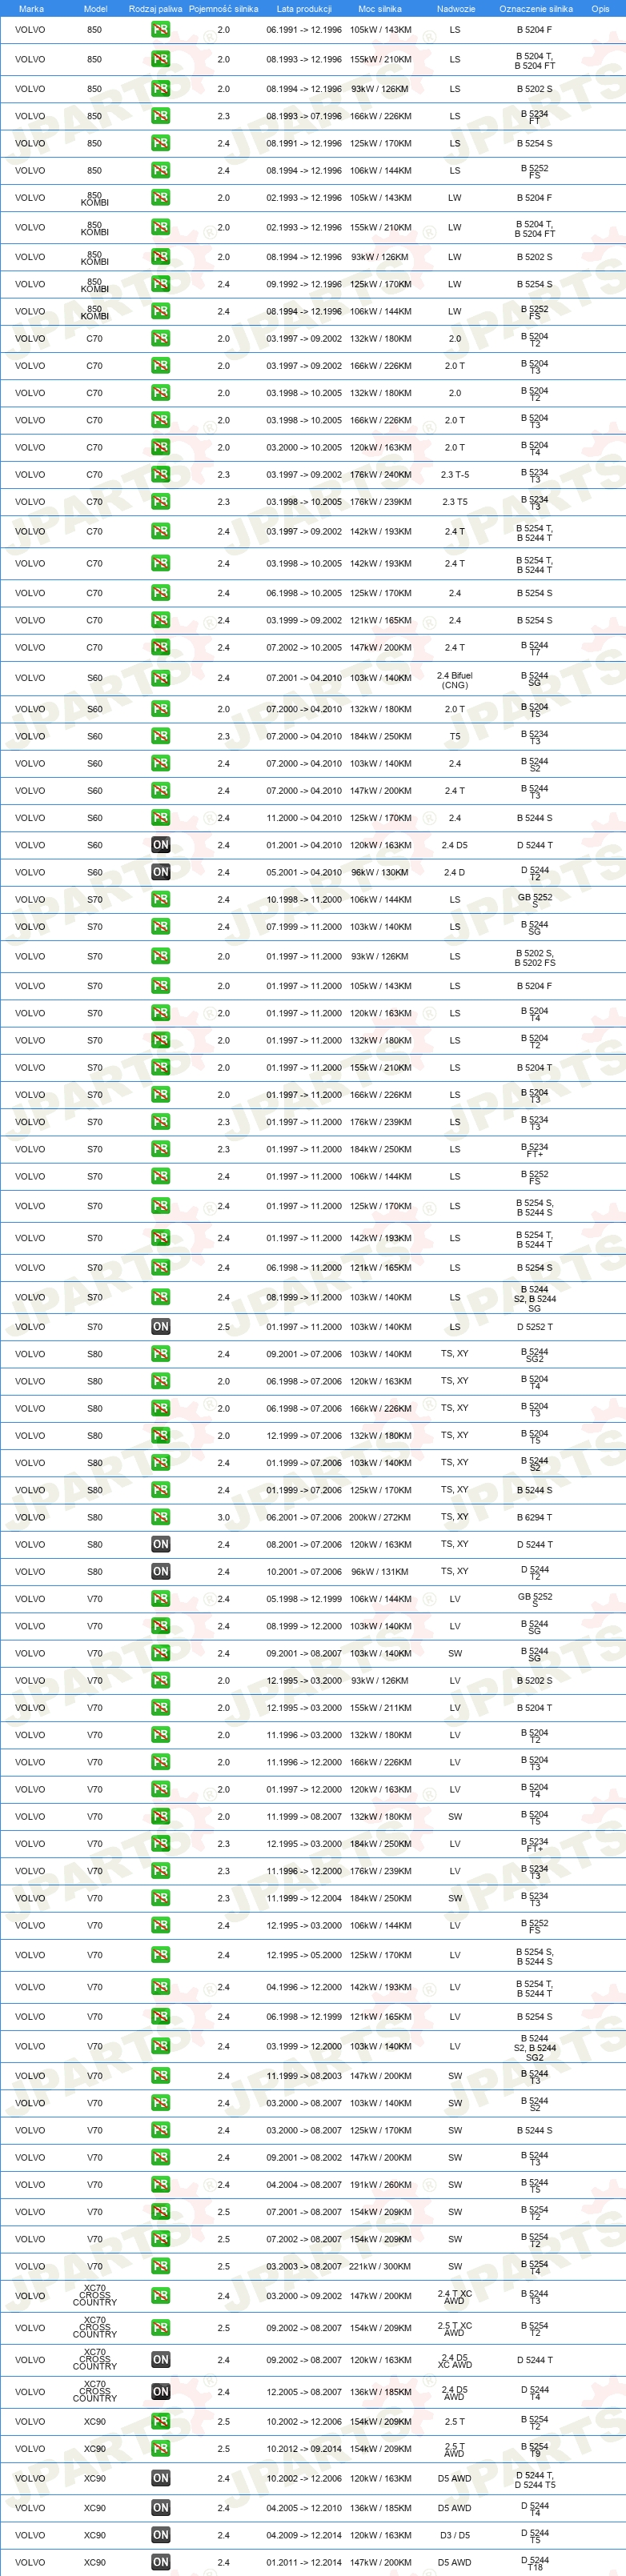Click the Opis column header
626x2576 pixels.
600,9
